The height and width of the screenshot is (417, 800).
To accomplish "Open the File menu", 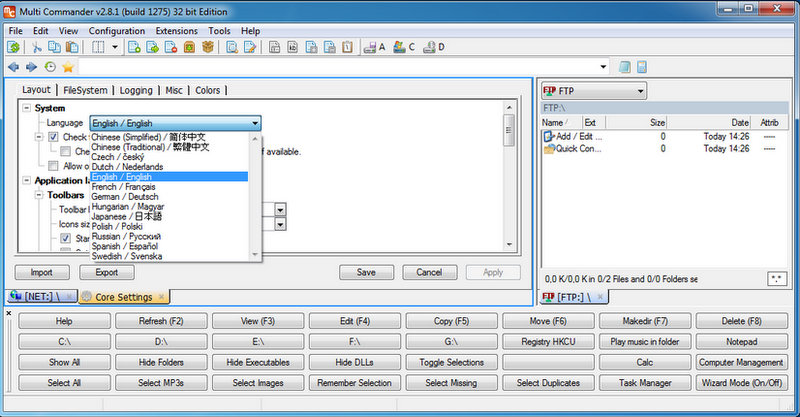I will pyautogui.click(x=16, y=31).
